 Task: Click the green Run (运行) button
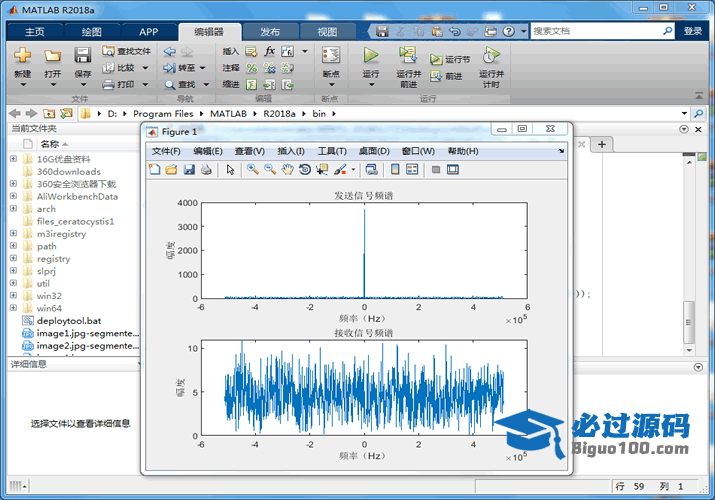point(371,55)
